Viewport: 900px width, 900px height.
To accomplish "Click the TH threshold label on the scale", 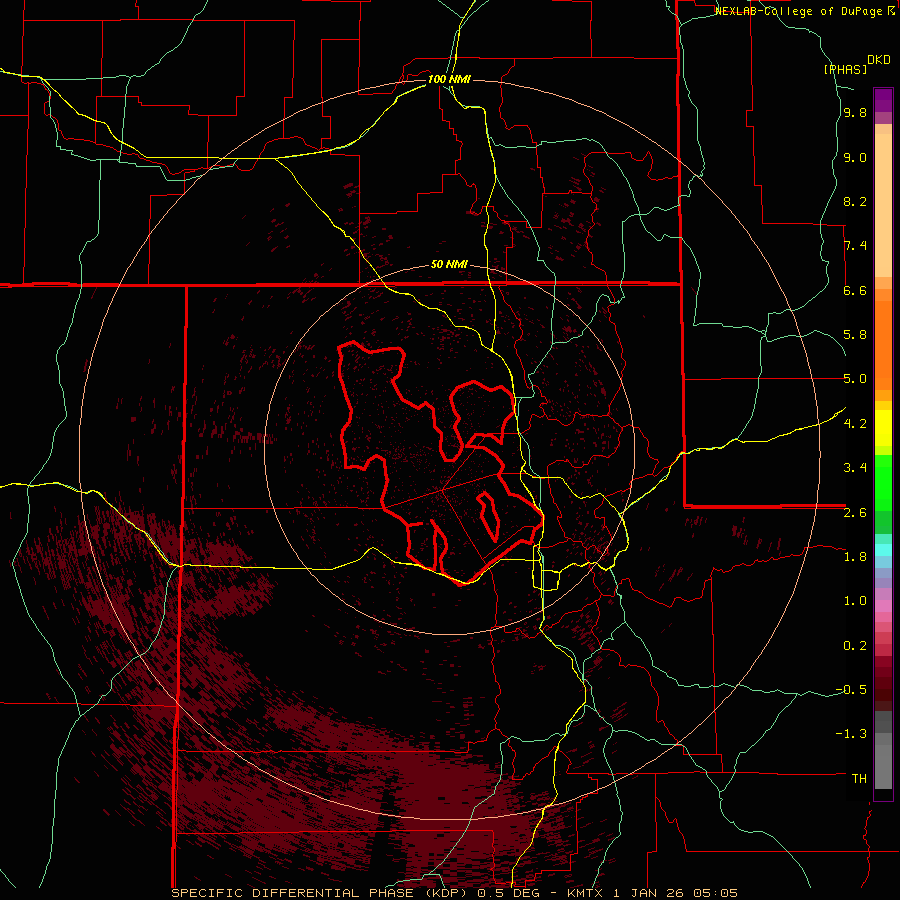I will pos(859,778).
